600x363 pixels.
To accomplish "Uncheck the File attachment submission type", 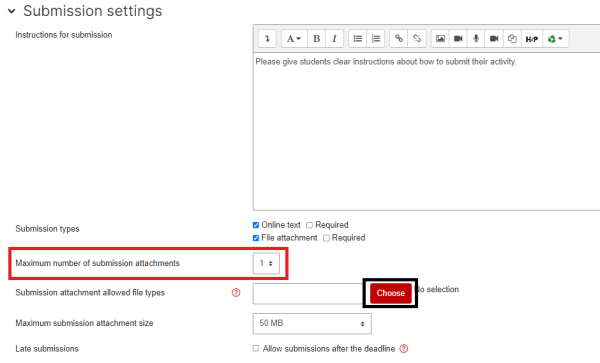I will click(256, 238).
